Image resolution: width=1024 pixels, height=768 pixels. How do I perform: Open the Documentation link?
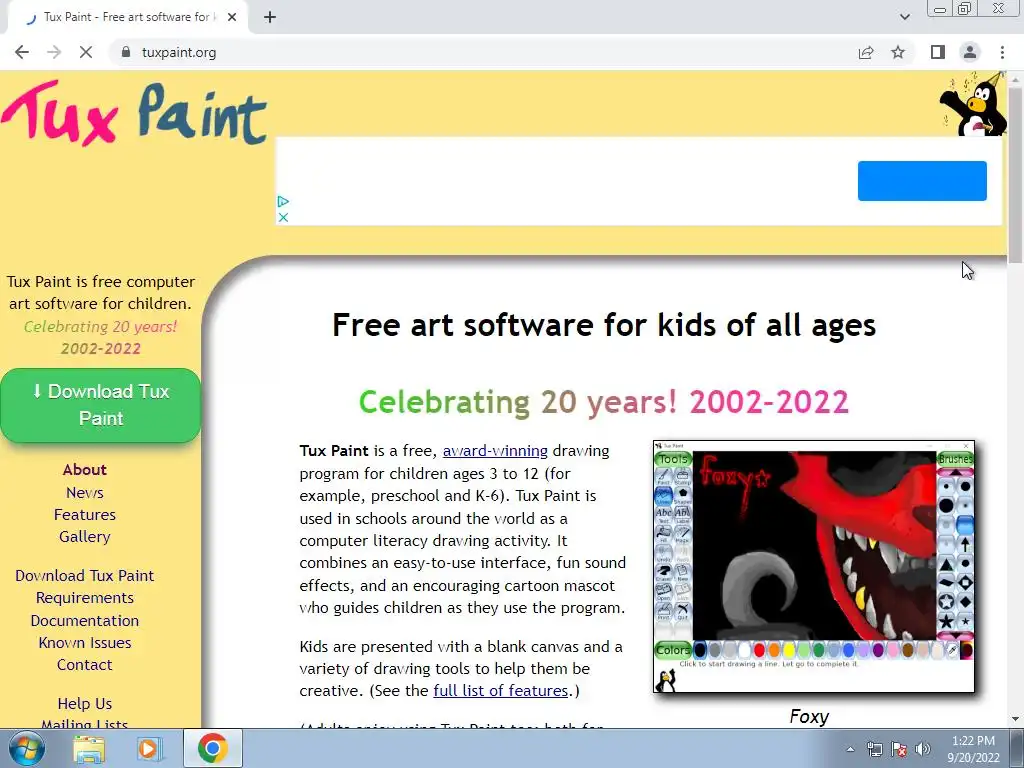point(85,620)
